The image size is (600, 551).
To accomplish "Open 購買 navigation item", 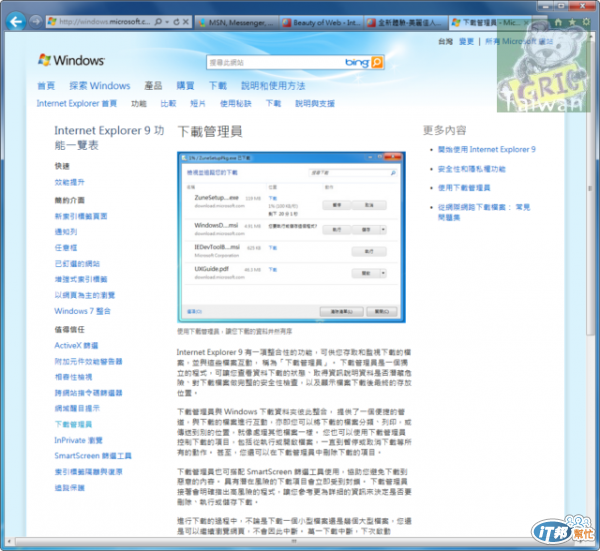I will tap(185, 86).
